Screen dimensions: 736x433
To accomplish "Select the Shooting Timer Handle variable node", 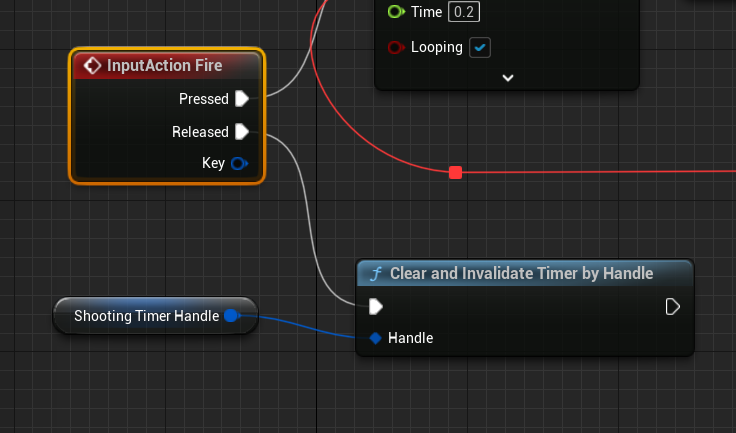I will coord(155,316).
